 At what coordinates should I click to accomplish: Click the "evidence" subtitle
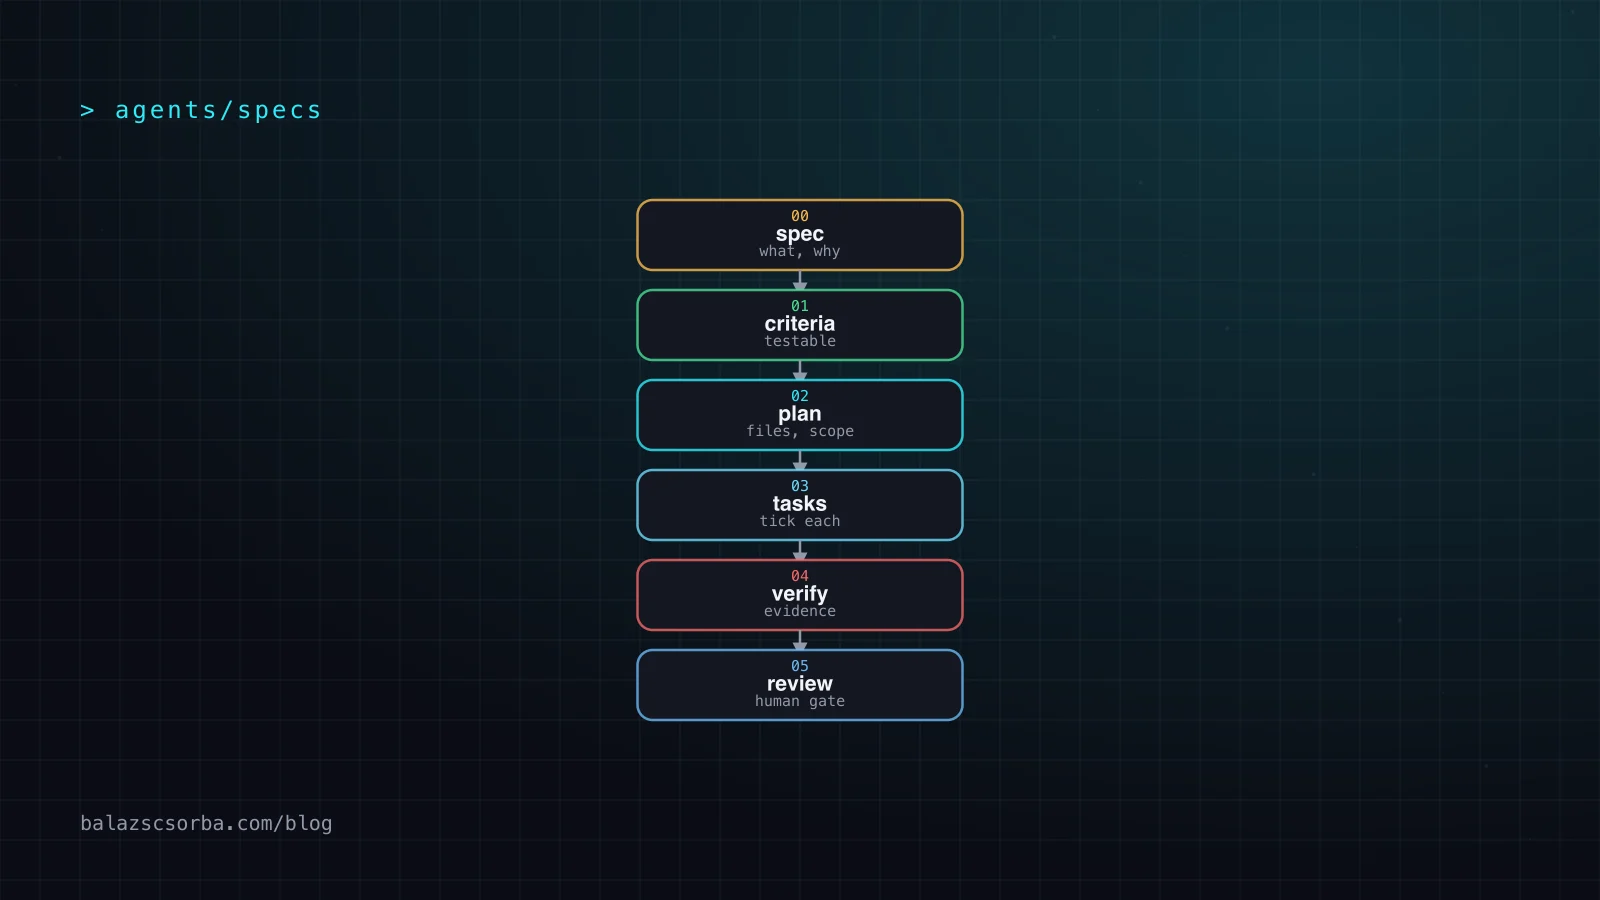coord(800,611)
